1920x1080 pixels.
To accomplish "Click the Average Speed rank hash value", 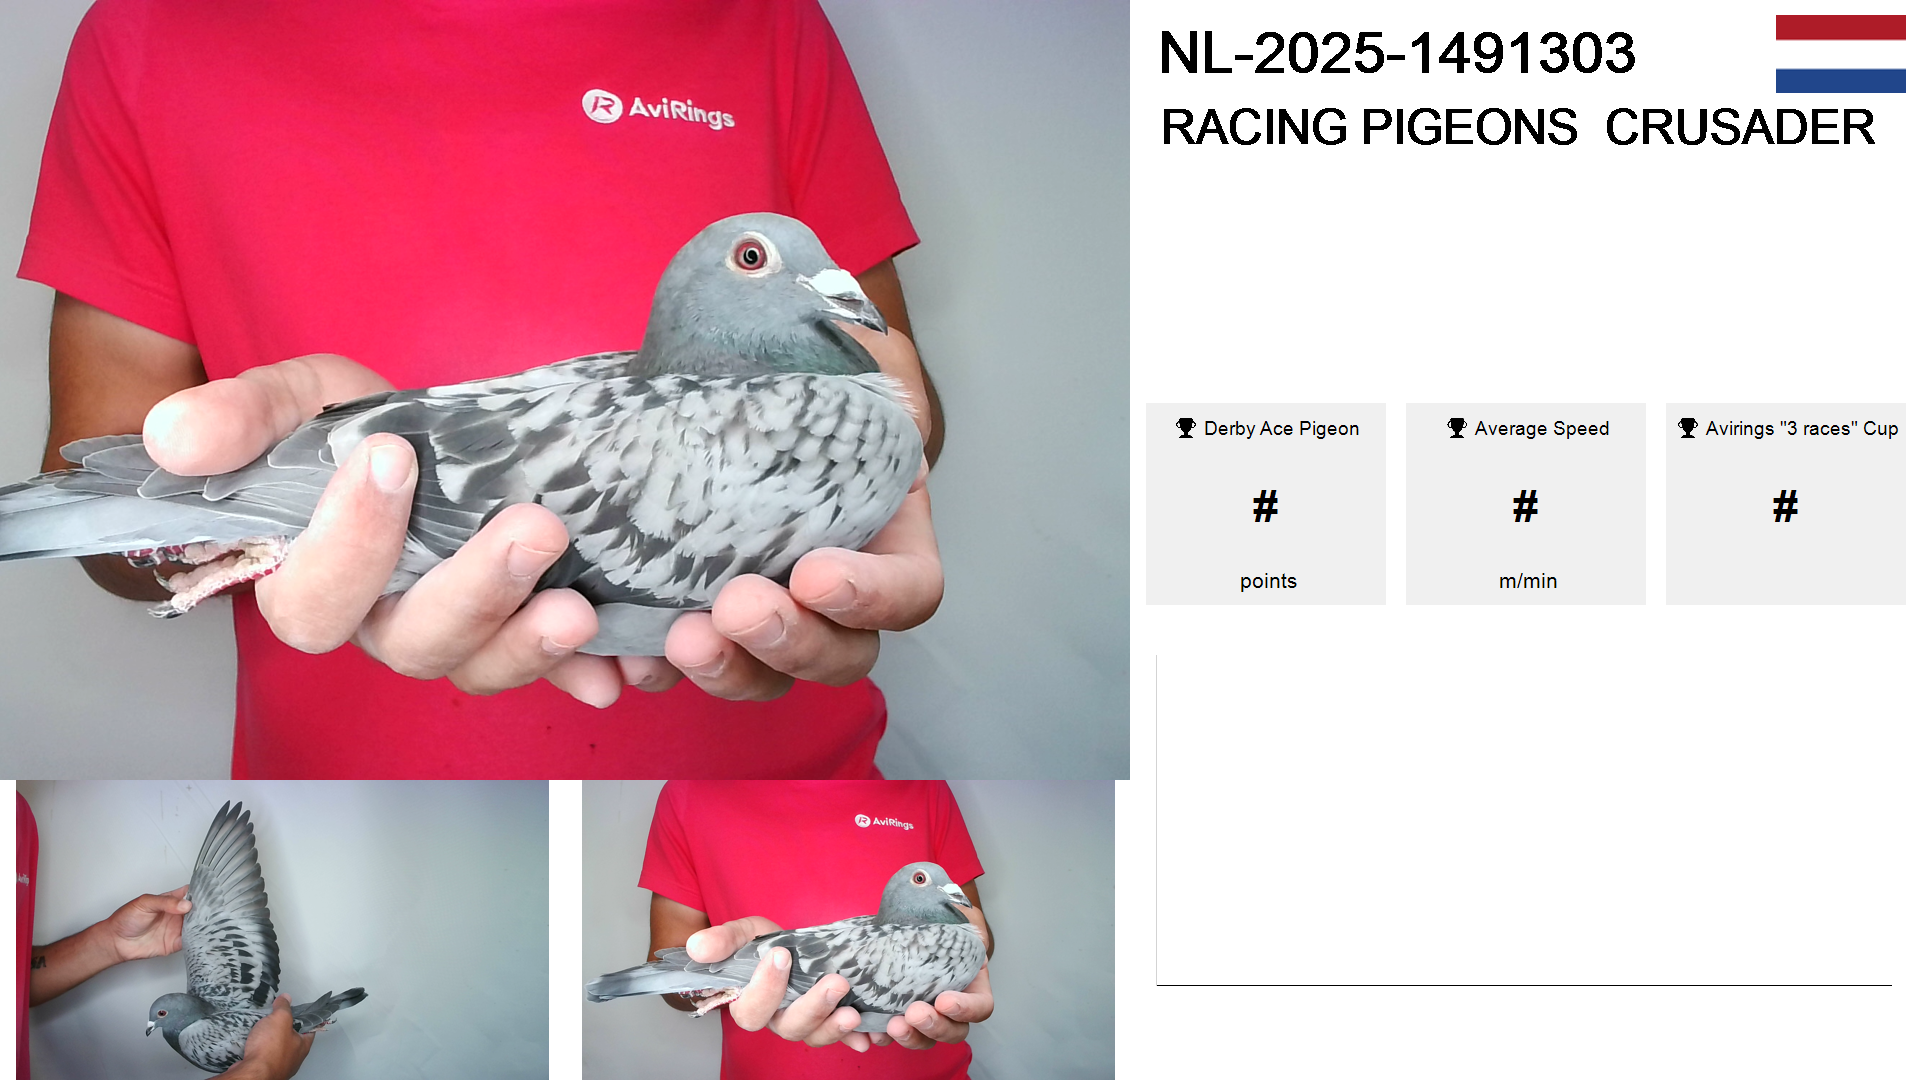I will [x=1526, y=507].
